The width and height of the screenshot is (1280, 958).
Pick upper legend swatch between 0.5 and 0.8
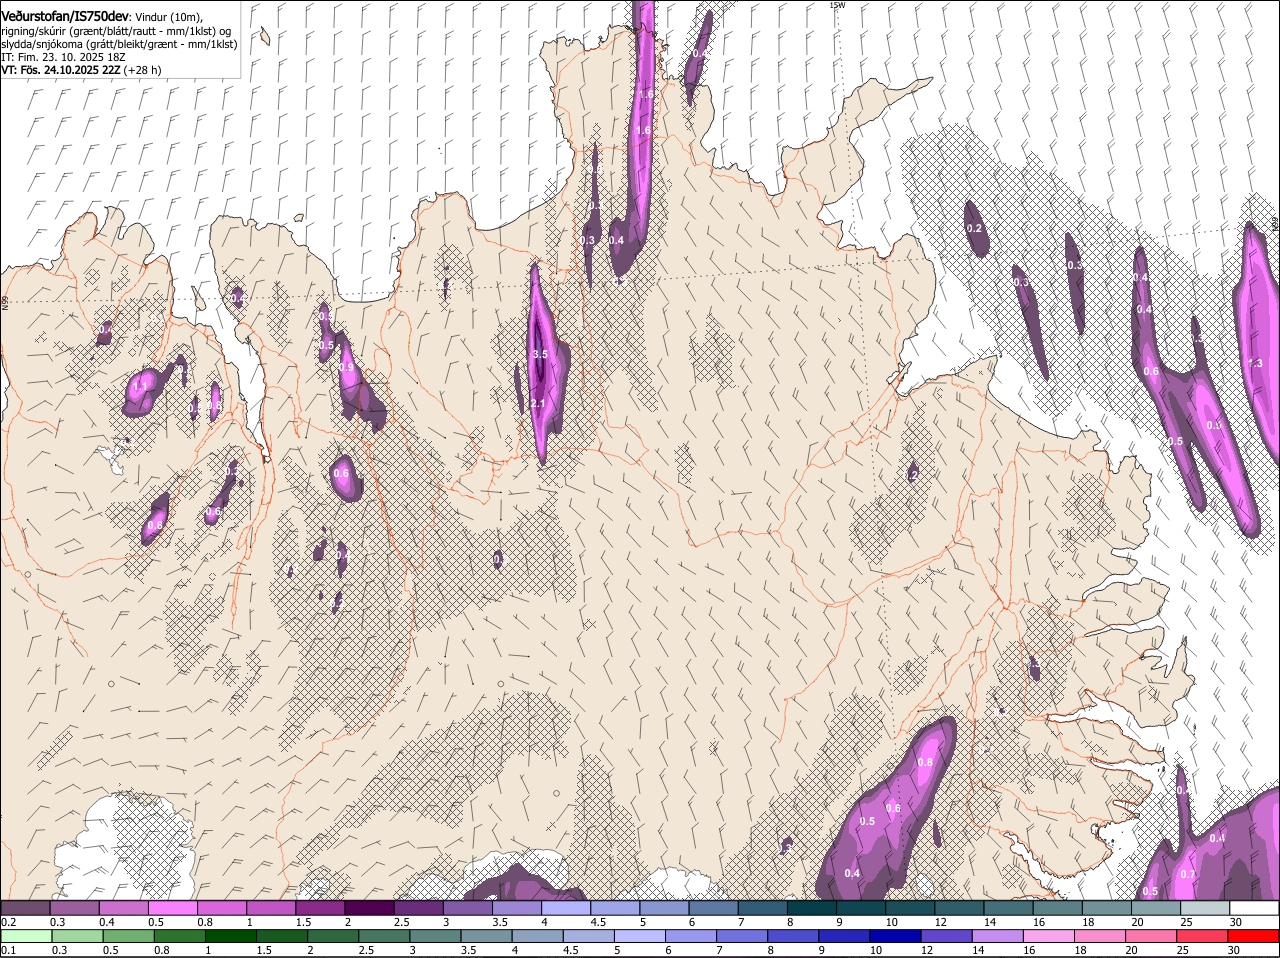pyautogui.click(x=173, y=908)
